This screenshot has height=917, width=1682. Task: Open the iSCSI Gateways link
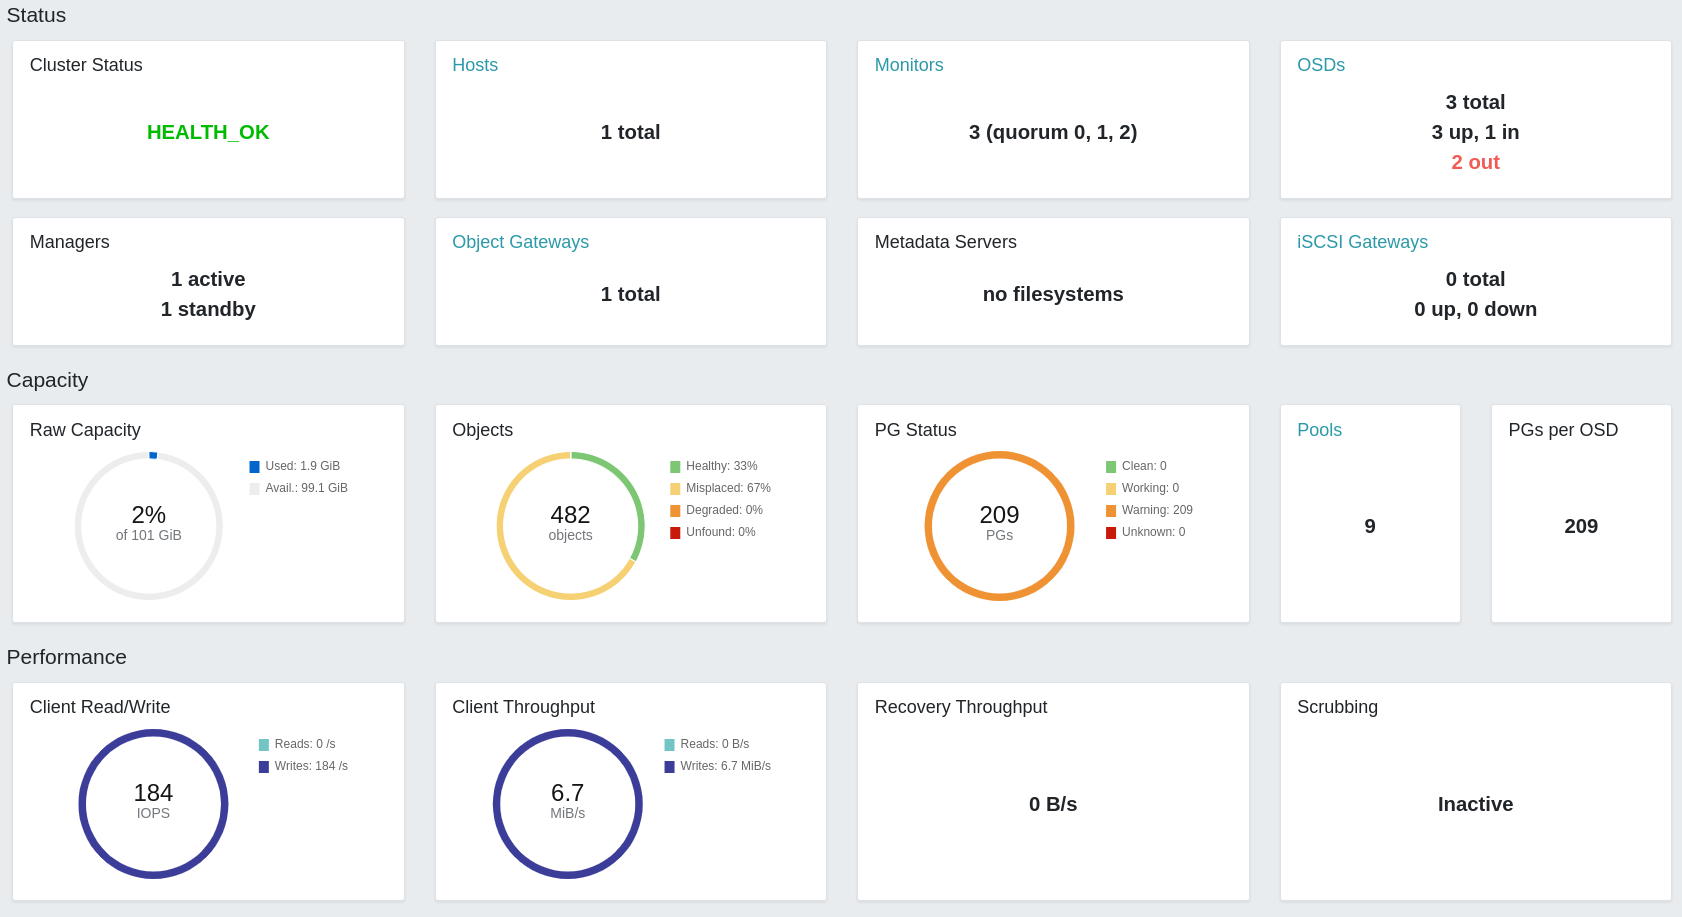click(x=1362, y=242)
